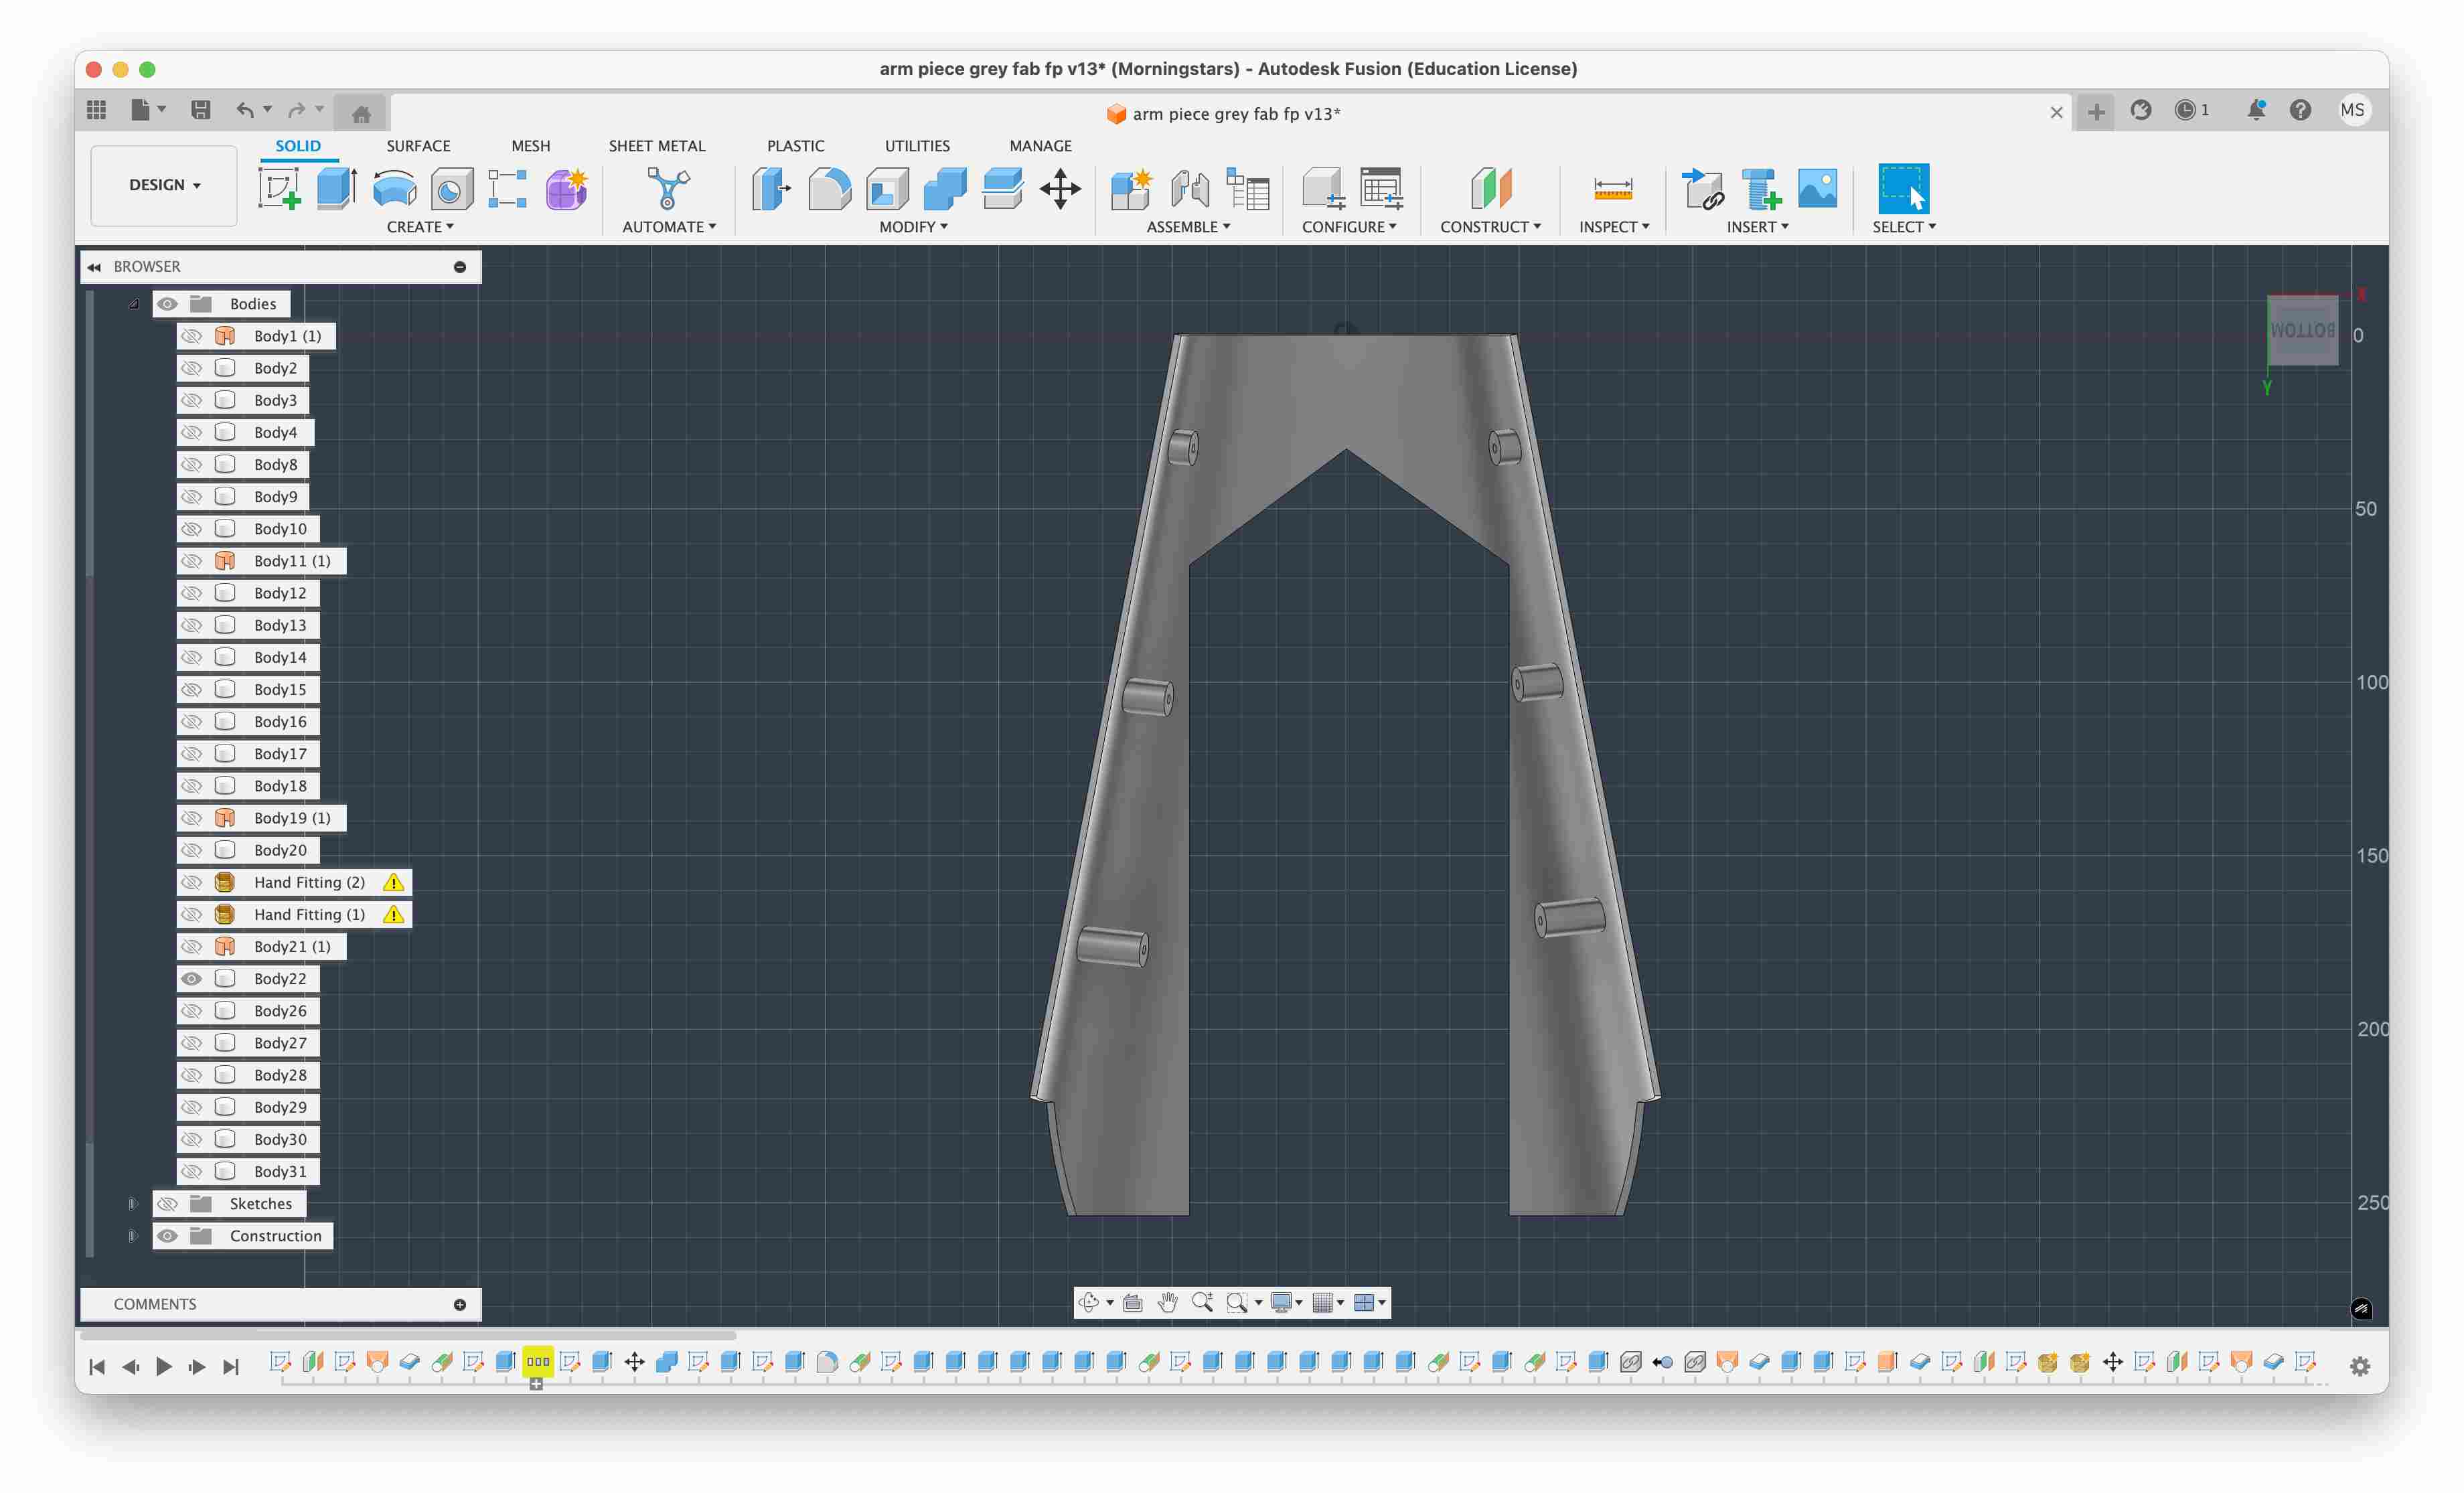The image size is (2464, 1493).
Task: Select the Fillet tool
Action: [x=829, y=188]
